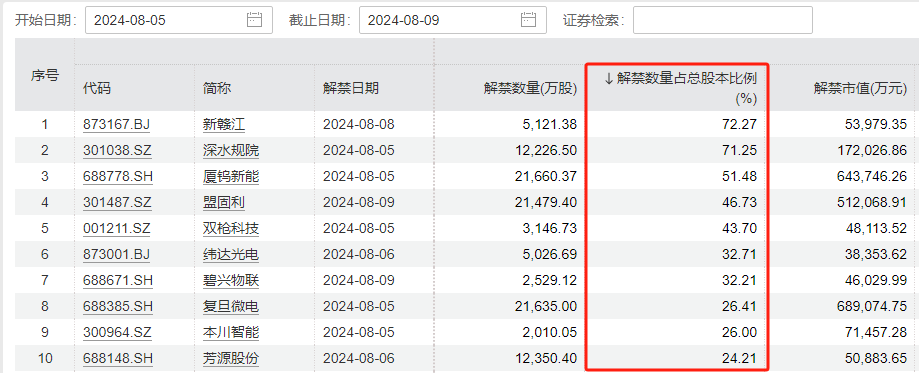Click the 解禁数量(万股) column header
This screenshot has width=919, height=373.
click(x=530, y=89)
